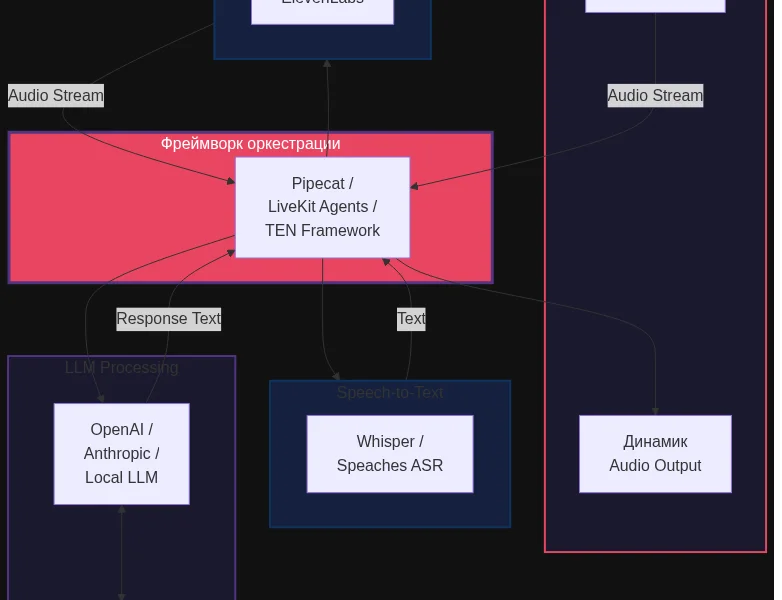
Task: Click the partially visible node at top right
Action: [655, 6]
